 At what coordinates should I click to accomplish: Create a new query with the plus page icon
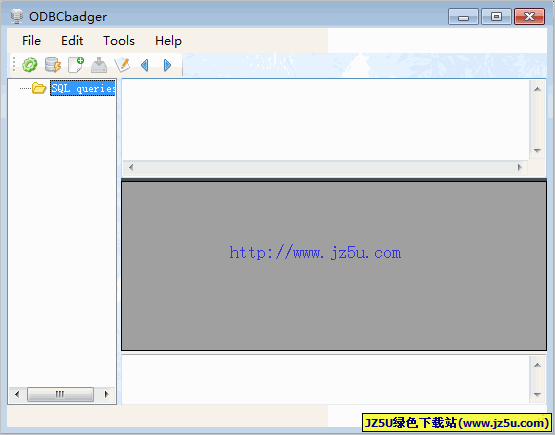[76, 65]
